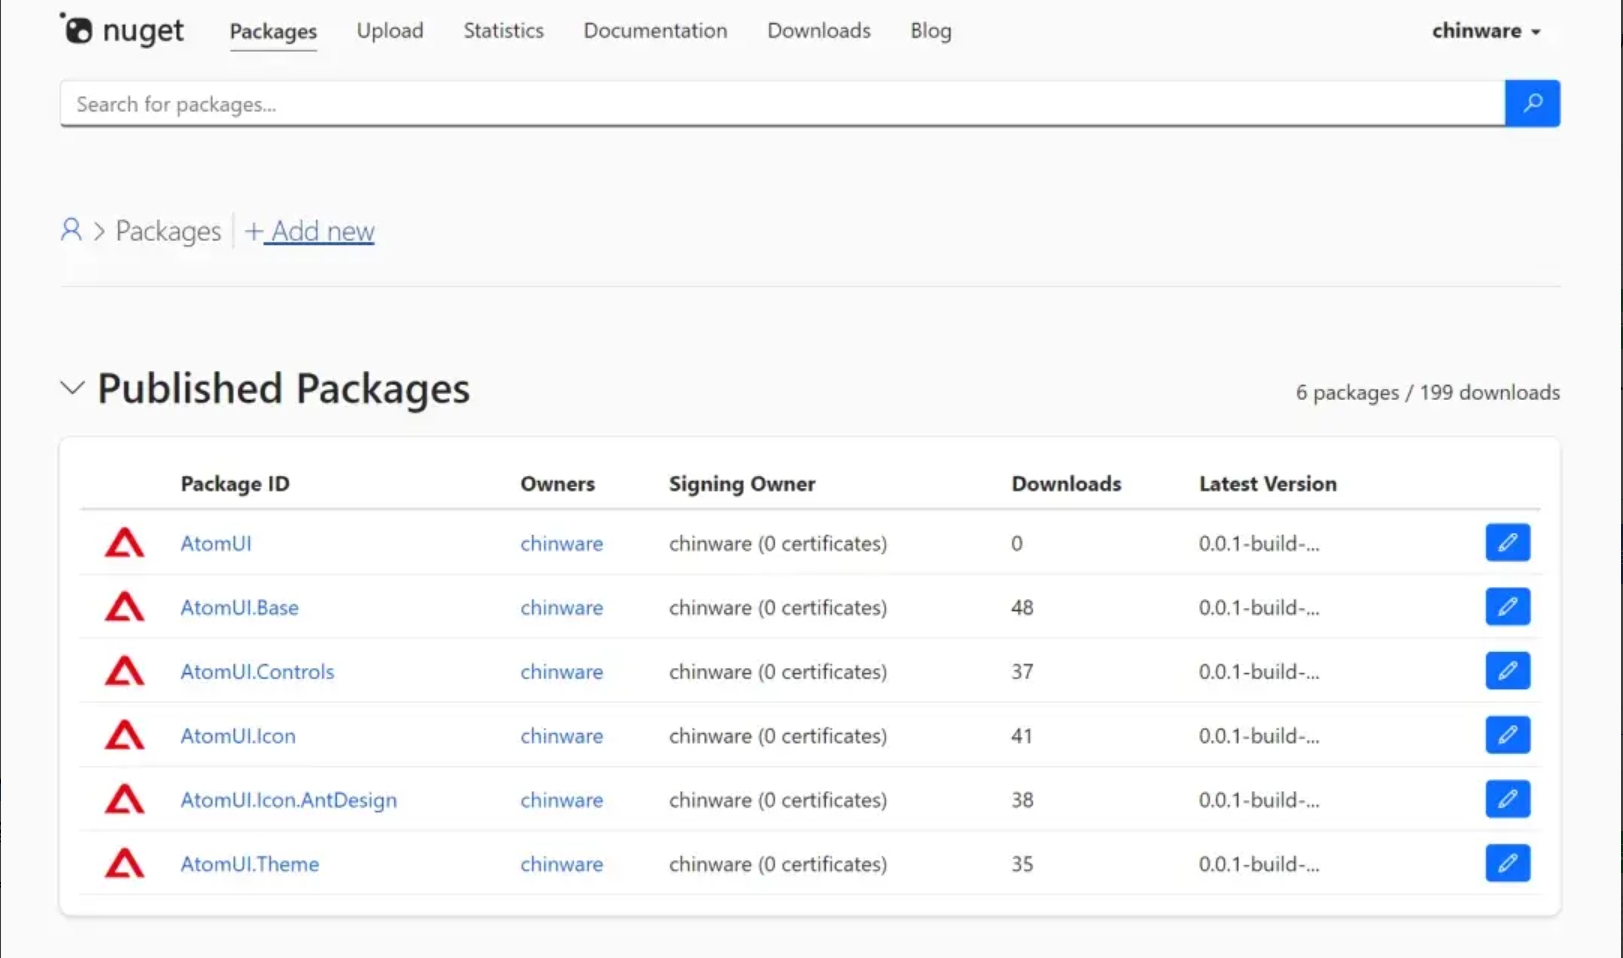Edit the AtomUI.Icon.AntDesign package
This screenshot has height=958, width=1623.
click(1507, 799)
